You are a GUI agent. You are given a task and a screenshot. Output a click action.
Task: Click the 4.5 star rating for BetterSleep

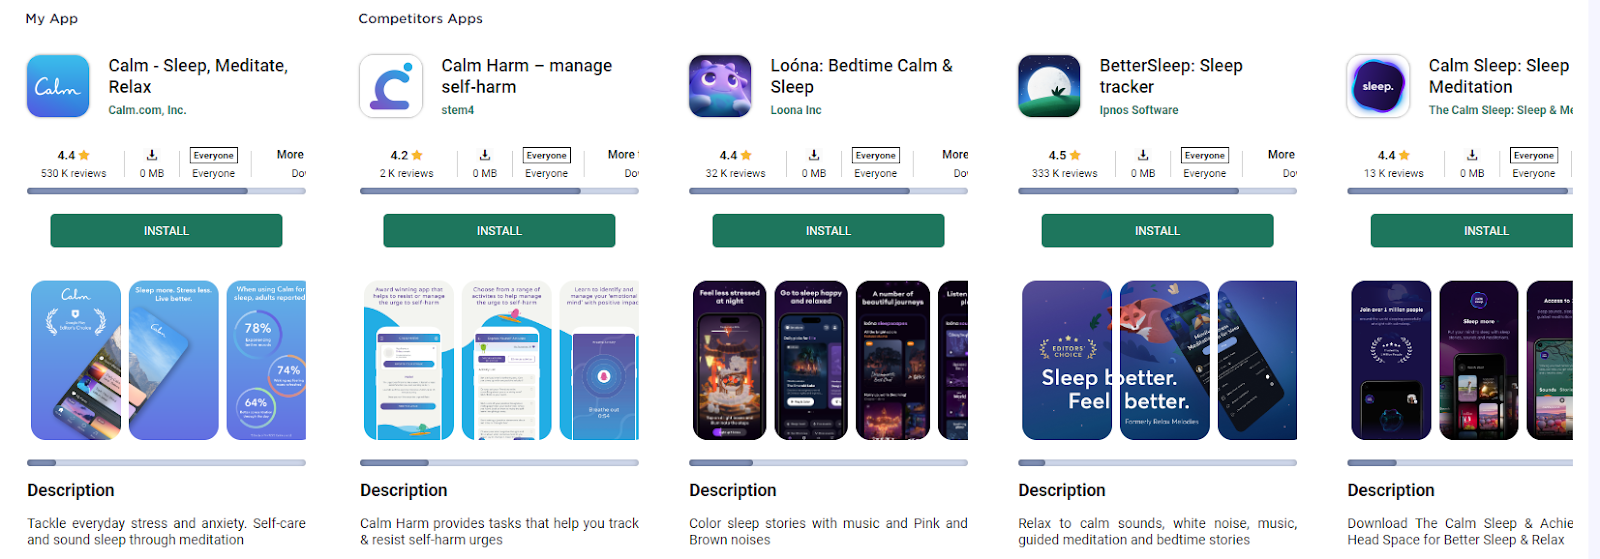click(1065, 155)
